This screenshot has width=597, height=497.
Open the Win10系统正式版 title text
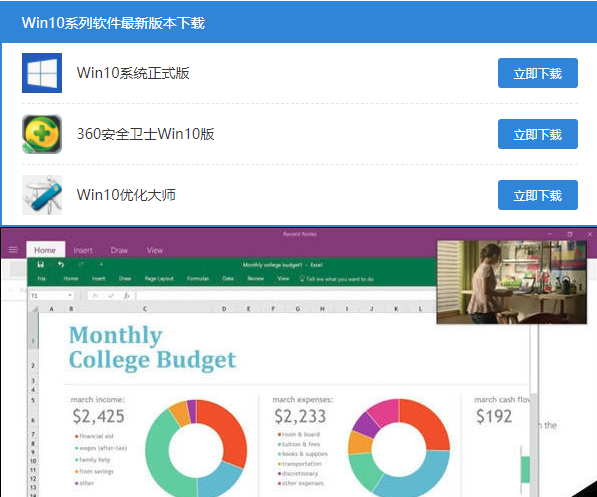coord(133,73)
